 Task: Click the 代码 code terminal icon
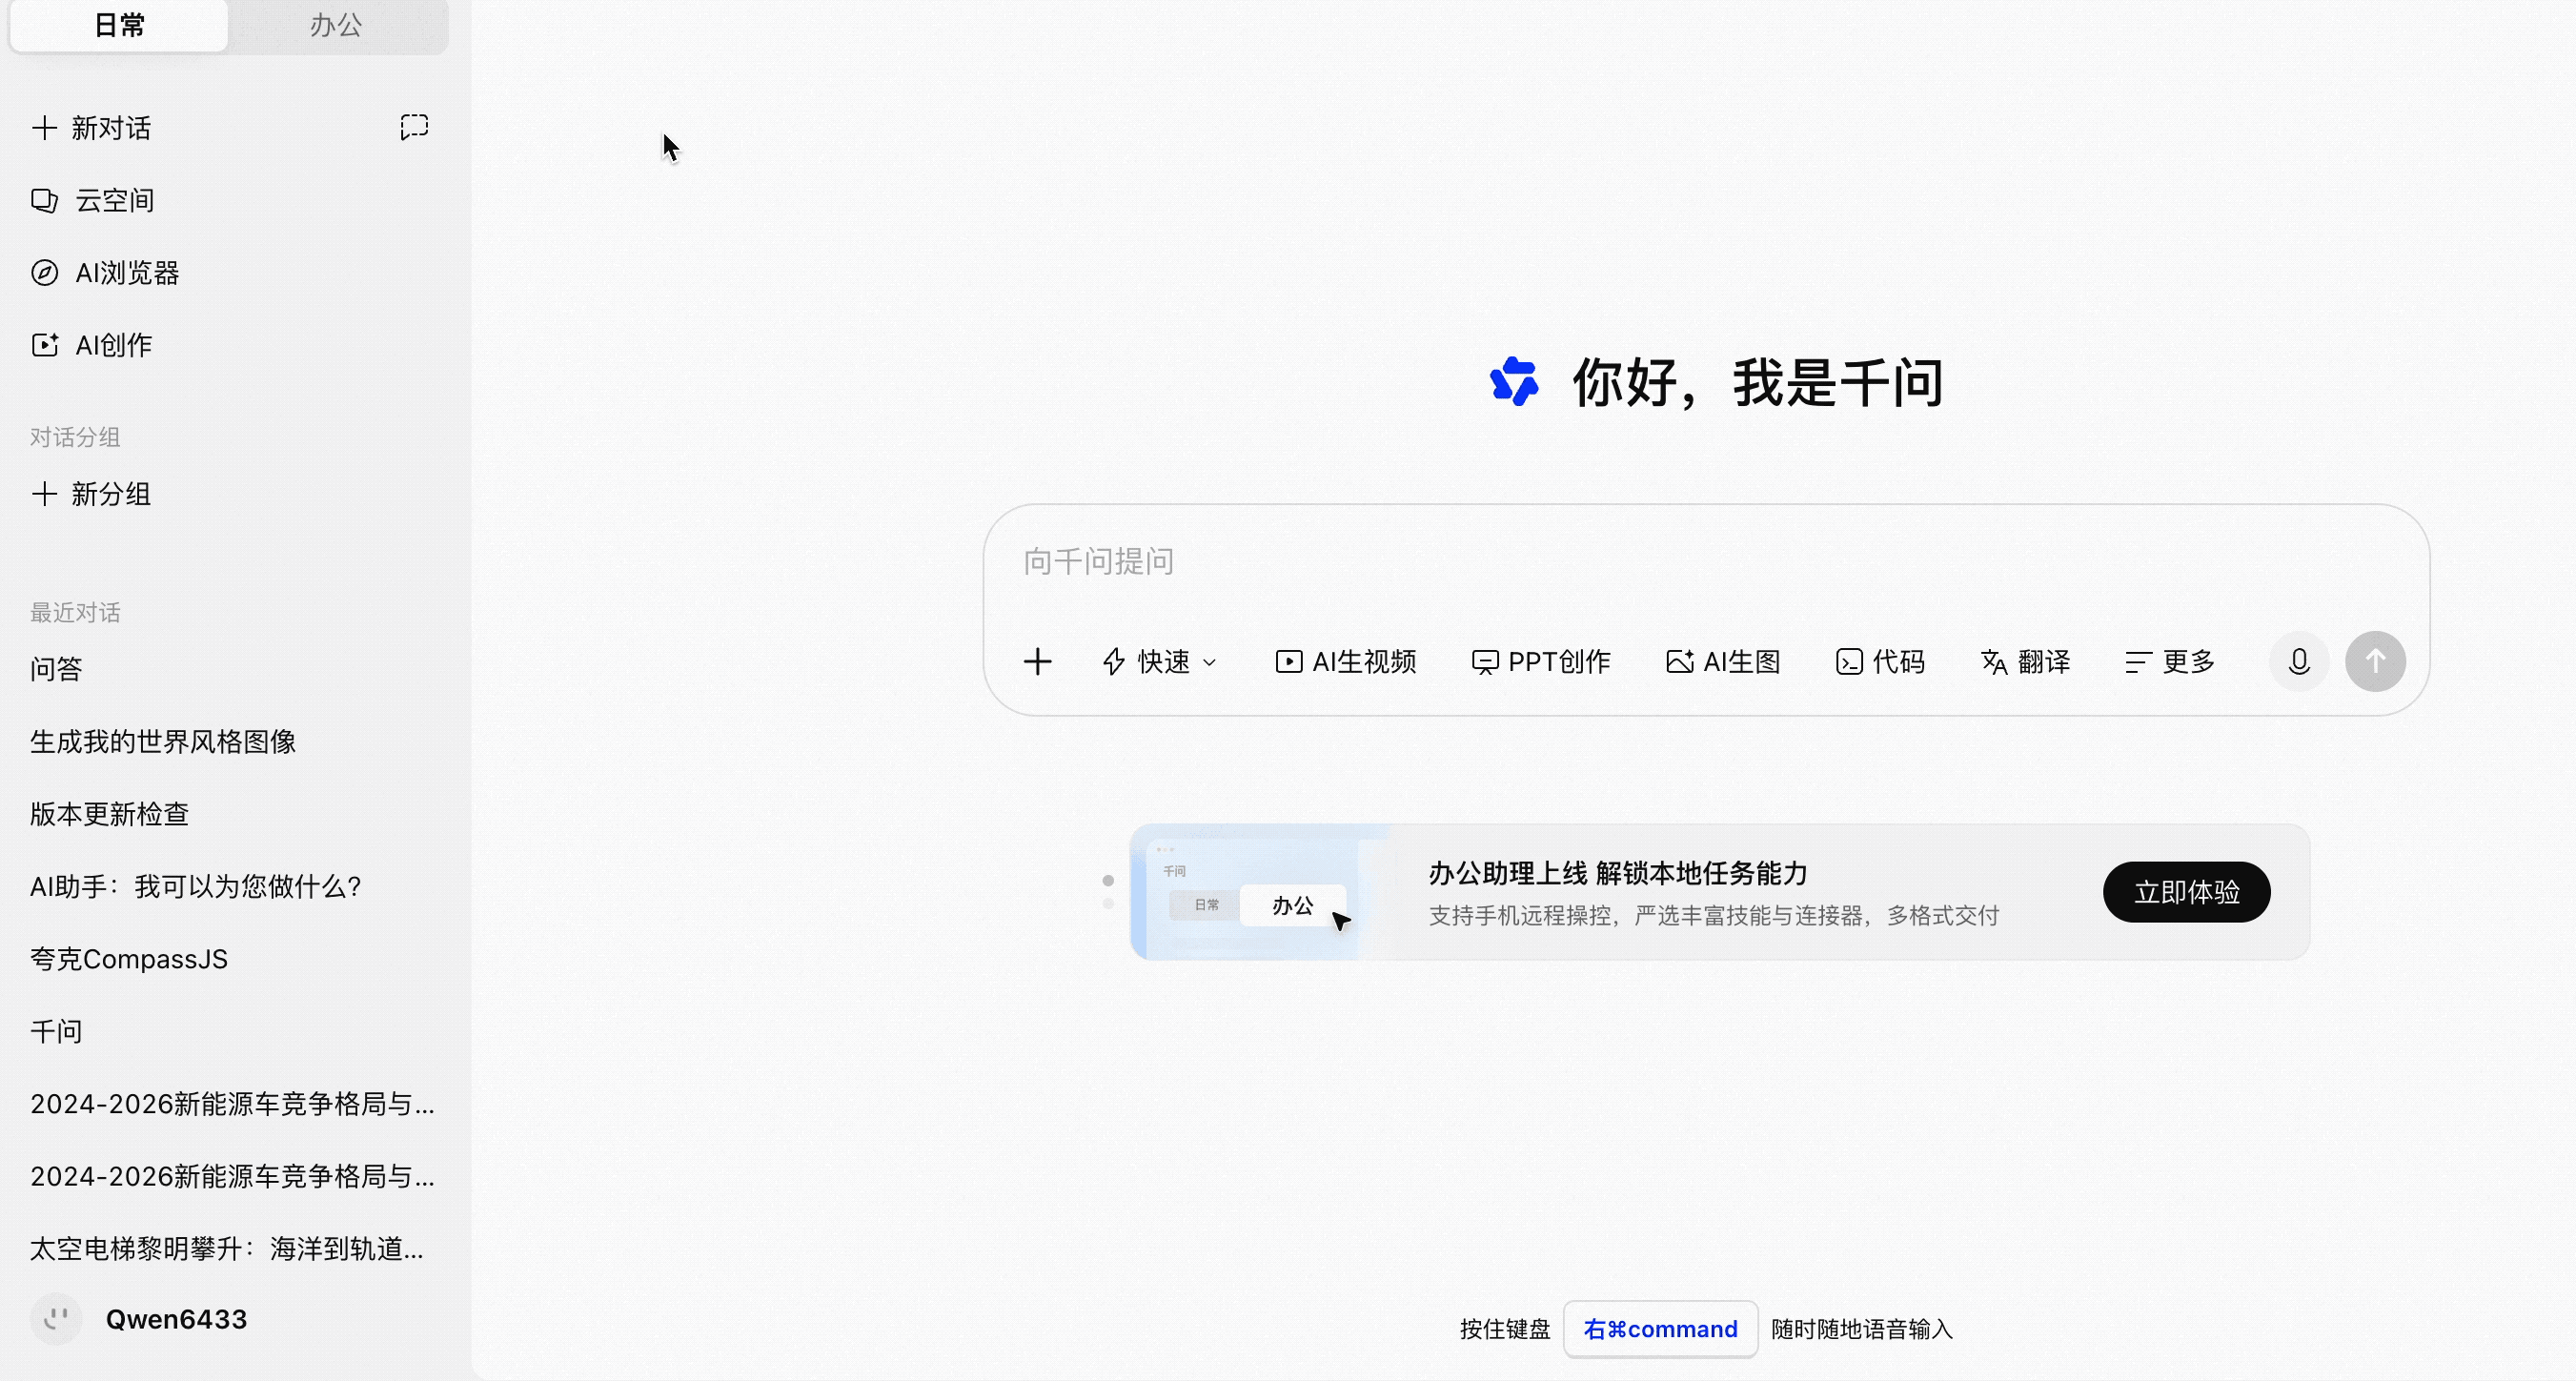click(x=1849, y=662)
